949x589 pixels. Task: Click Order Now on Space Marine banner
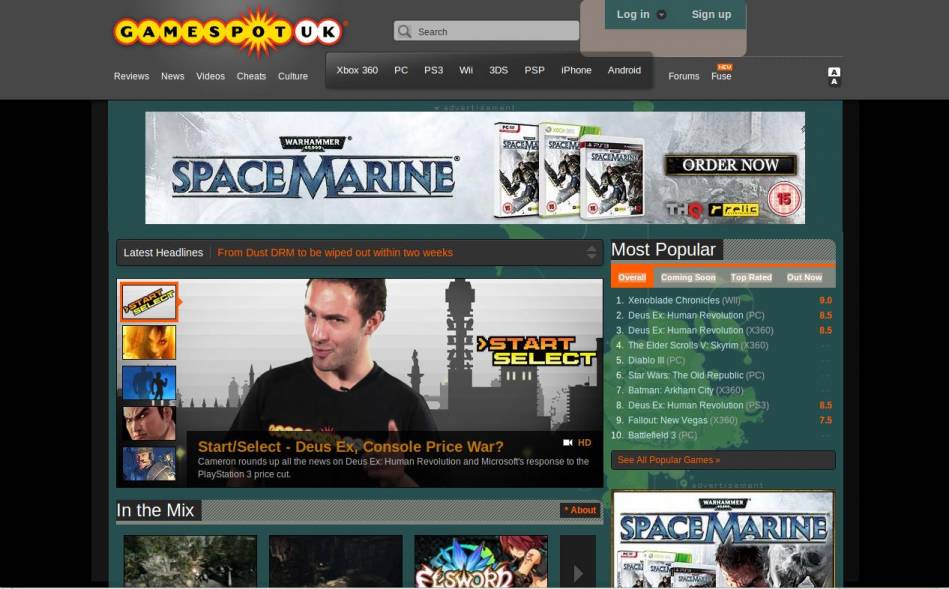pos(731,165)
